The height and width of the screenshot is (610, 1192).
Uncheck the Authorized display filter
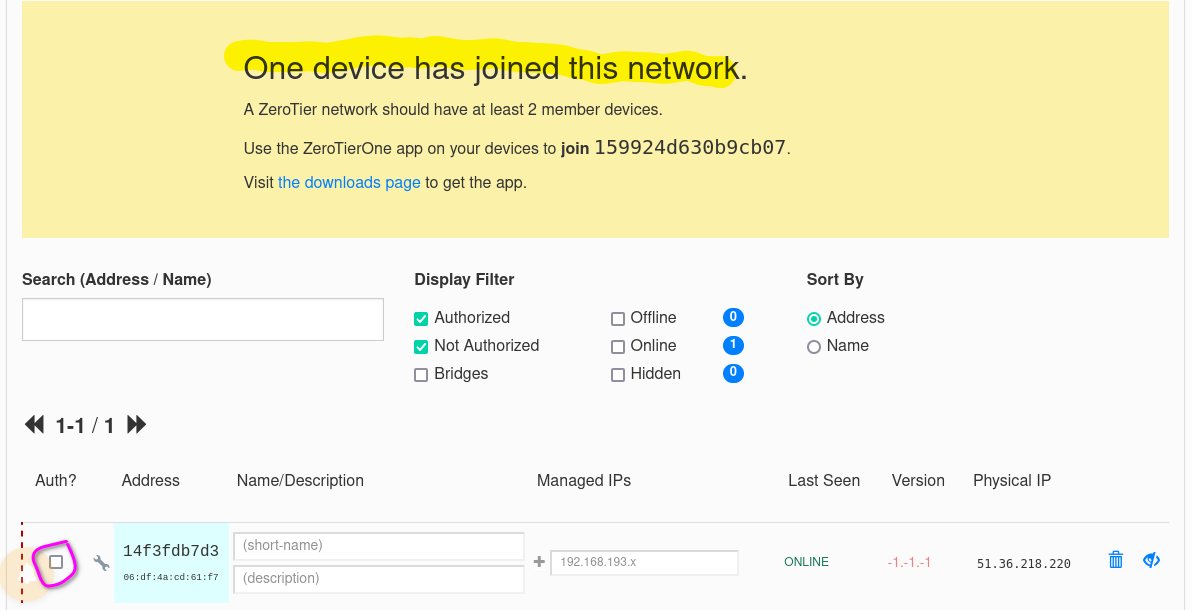420,319
